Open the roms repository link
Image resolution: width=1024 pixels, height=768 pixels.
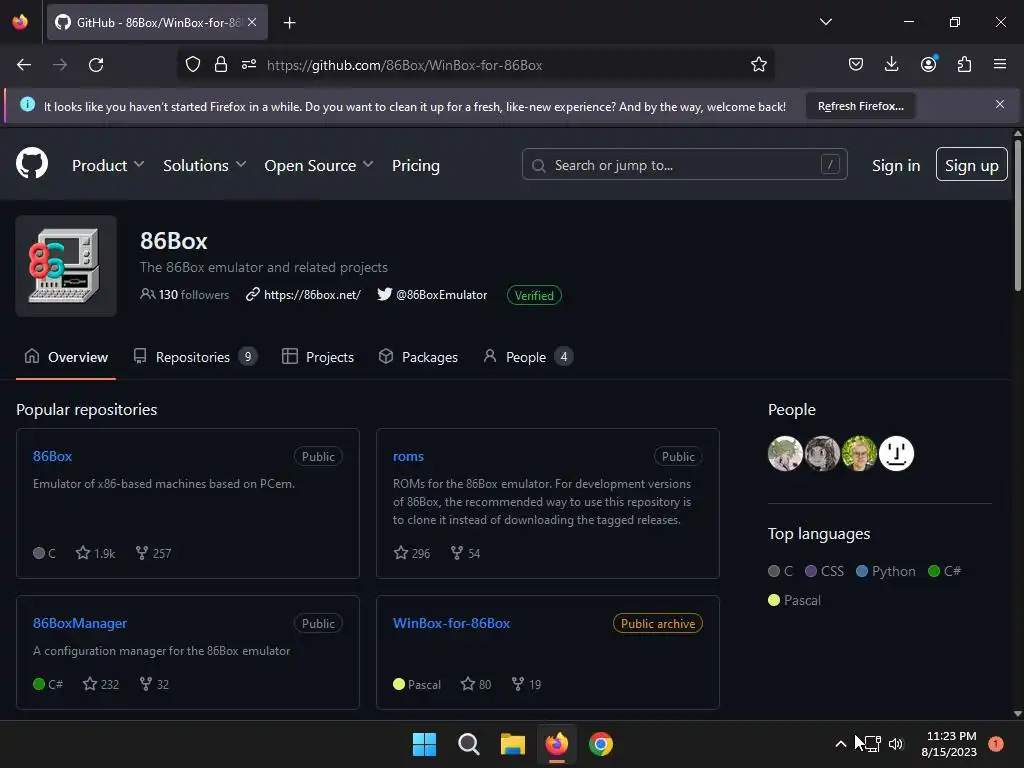coord(408,456)
